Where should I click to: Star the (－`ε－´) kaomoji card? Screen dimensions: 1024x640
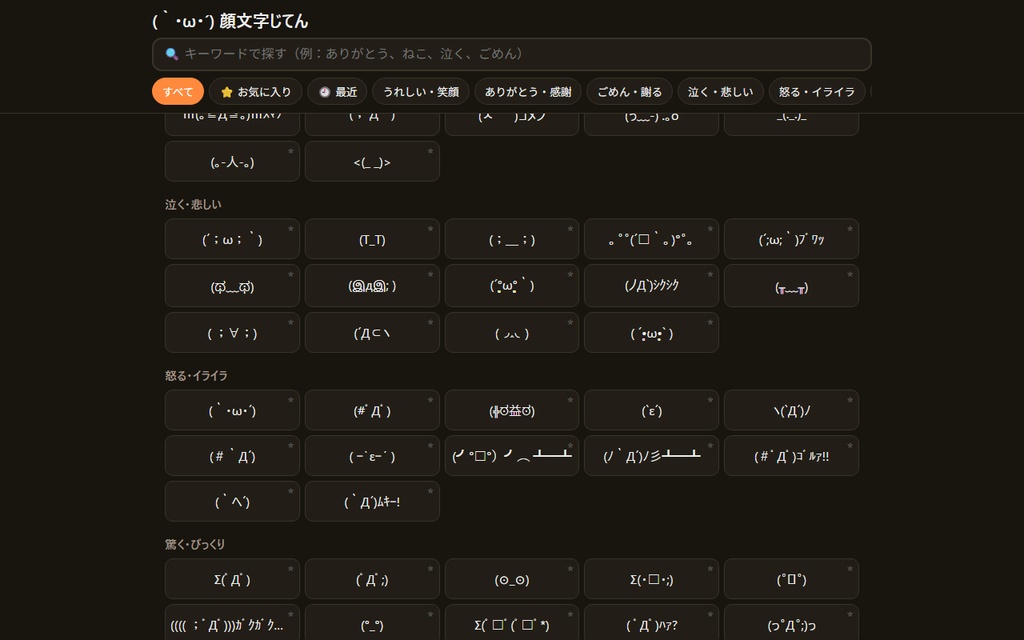430,445
